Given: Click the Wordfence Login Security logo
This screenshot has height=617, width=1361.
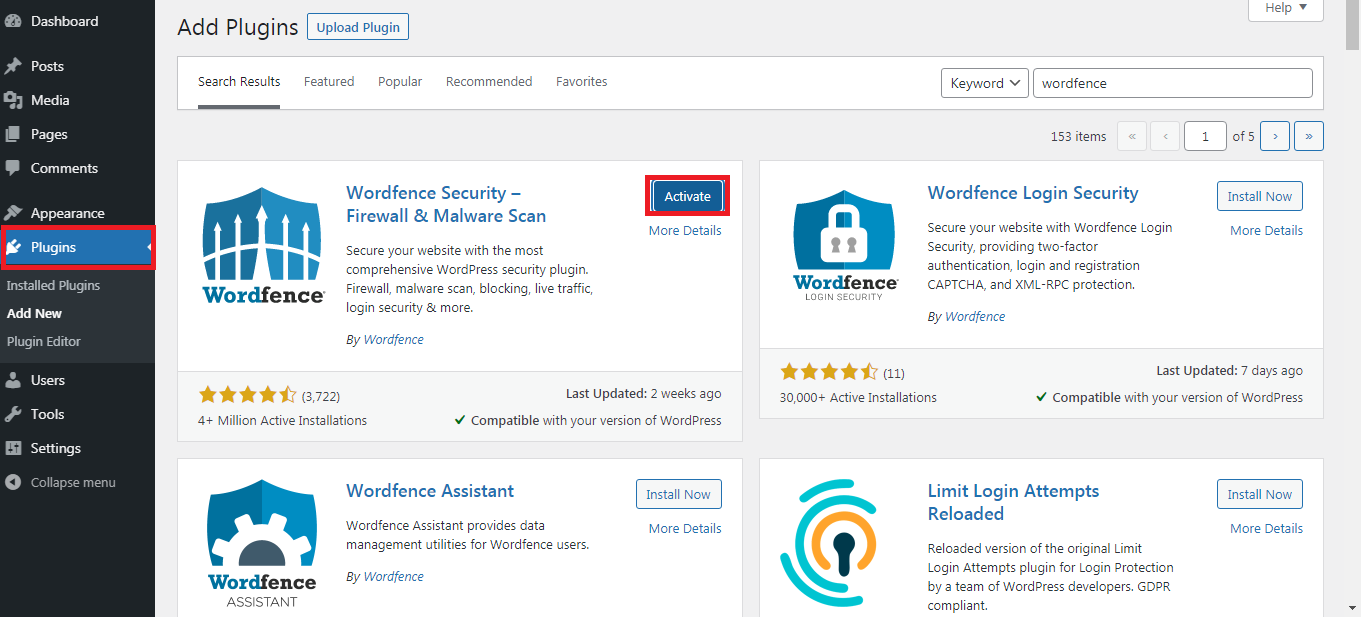Looking at the screenshot, I should [846, 245].
